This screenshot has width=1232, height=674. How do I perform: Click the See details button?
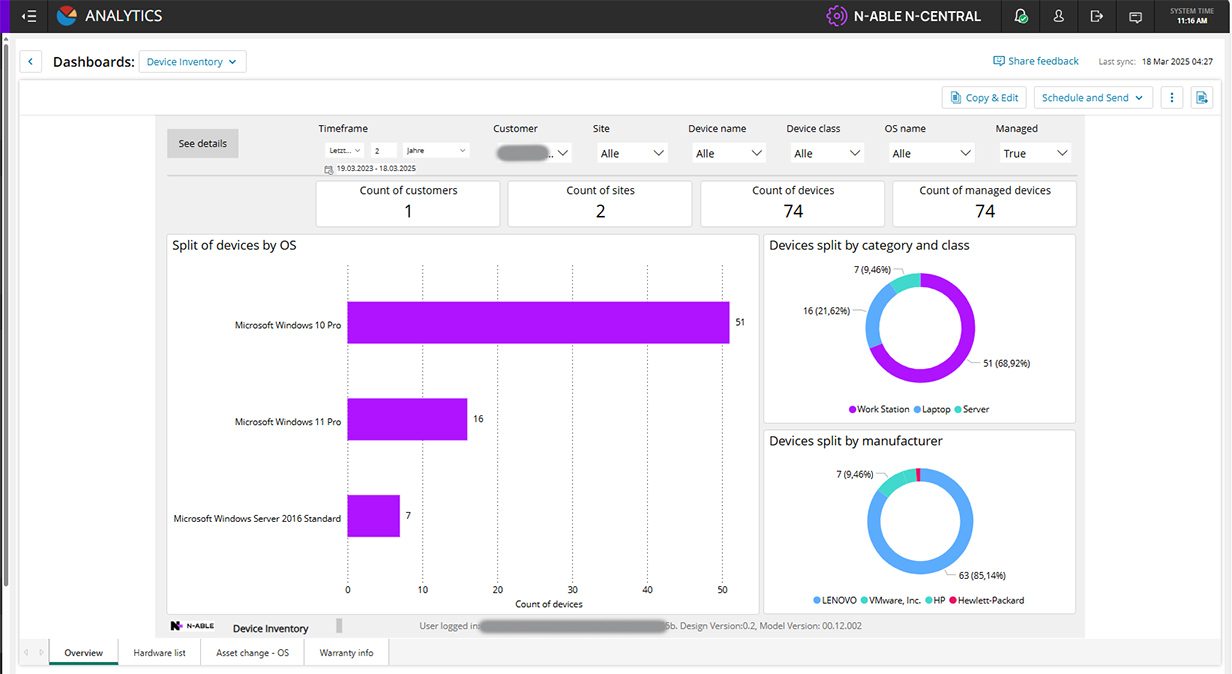pos(203,143)
